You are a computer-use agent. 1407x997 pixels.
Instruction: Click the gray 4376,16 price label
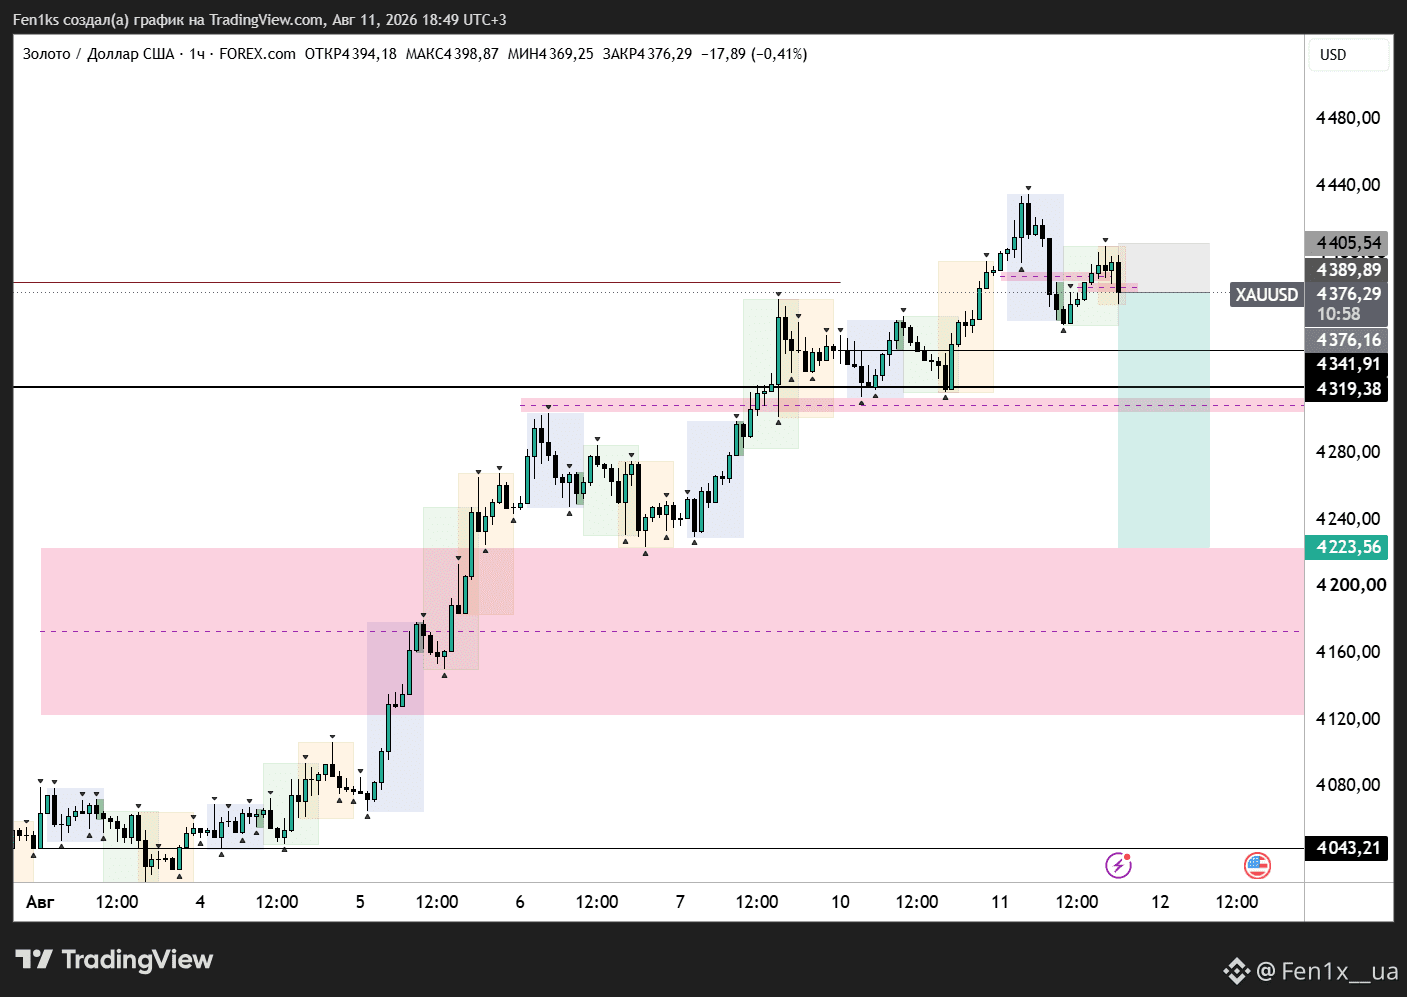coord(1347,340)
